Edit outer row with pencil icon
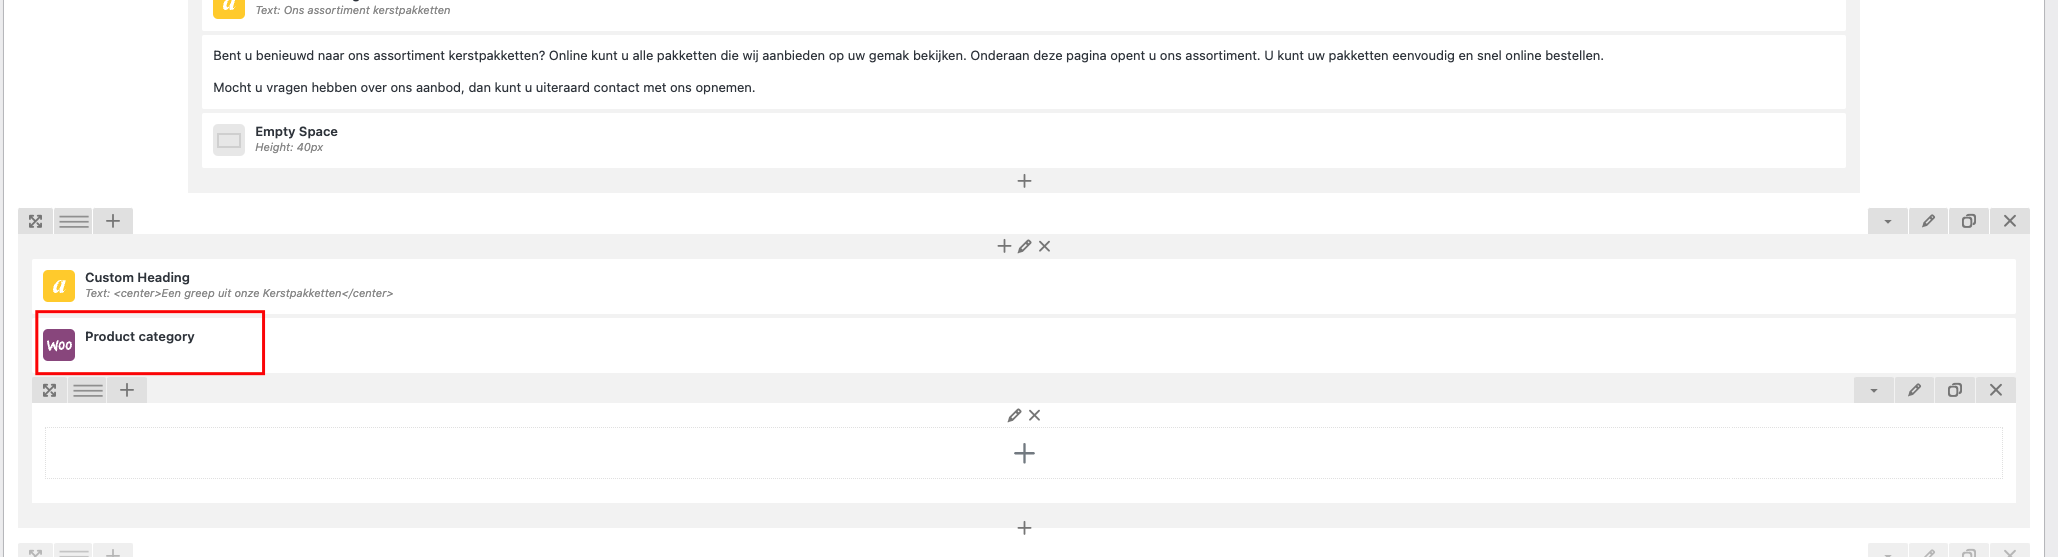 (x=1928, y=221)
